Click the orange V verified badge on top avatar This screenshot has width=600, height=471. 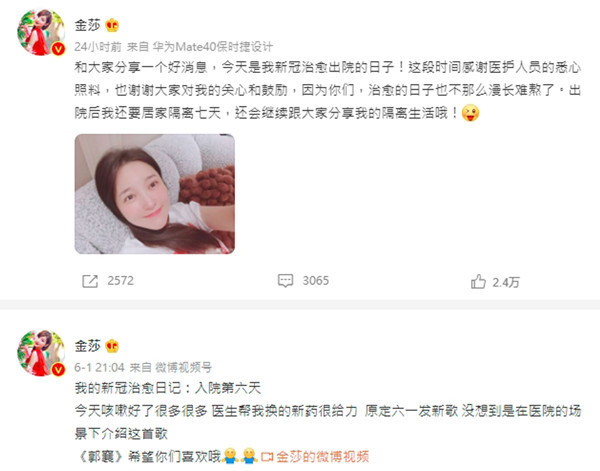coord(58,49)
